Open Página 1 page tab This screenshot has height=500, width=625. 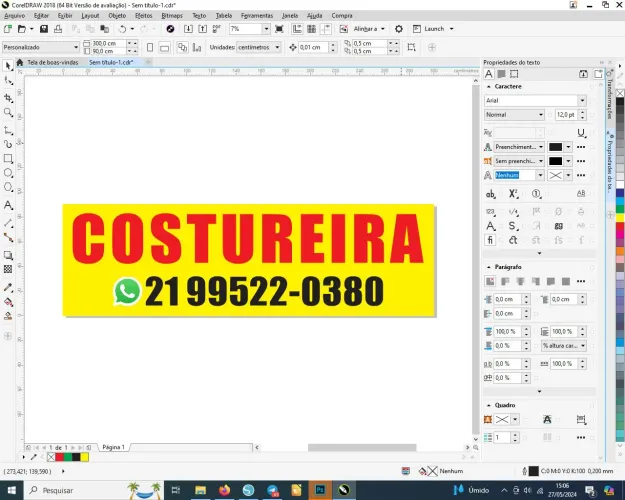tap(114, 447)
